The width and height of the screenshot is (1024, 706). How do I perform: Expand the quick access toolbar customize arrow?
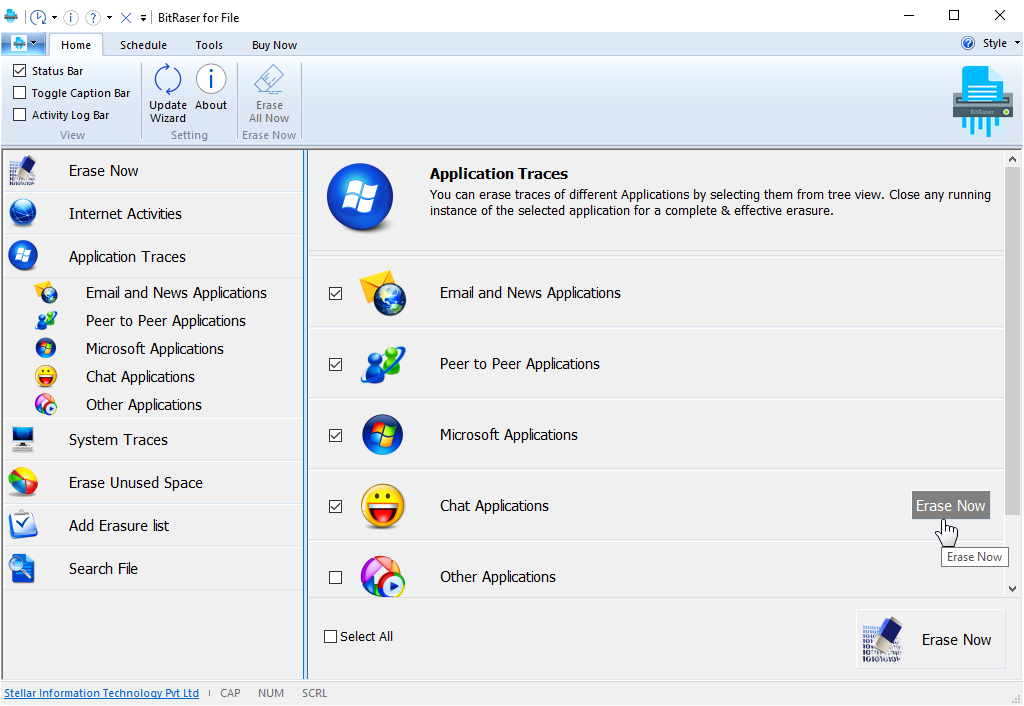[x=144, y=18]
